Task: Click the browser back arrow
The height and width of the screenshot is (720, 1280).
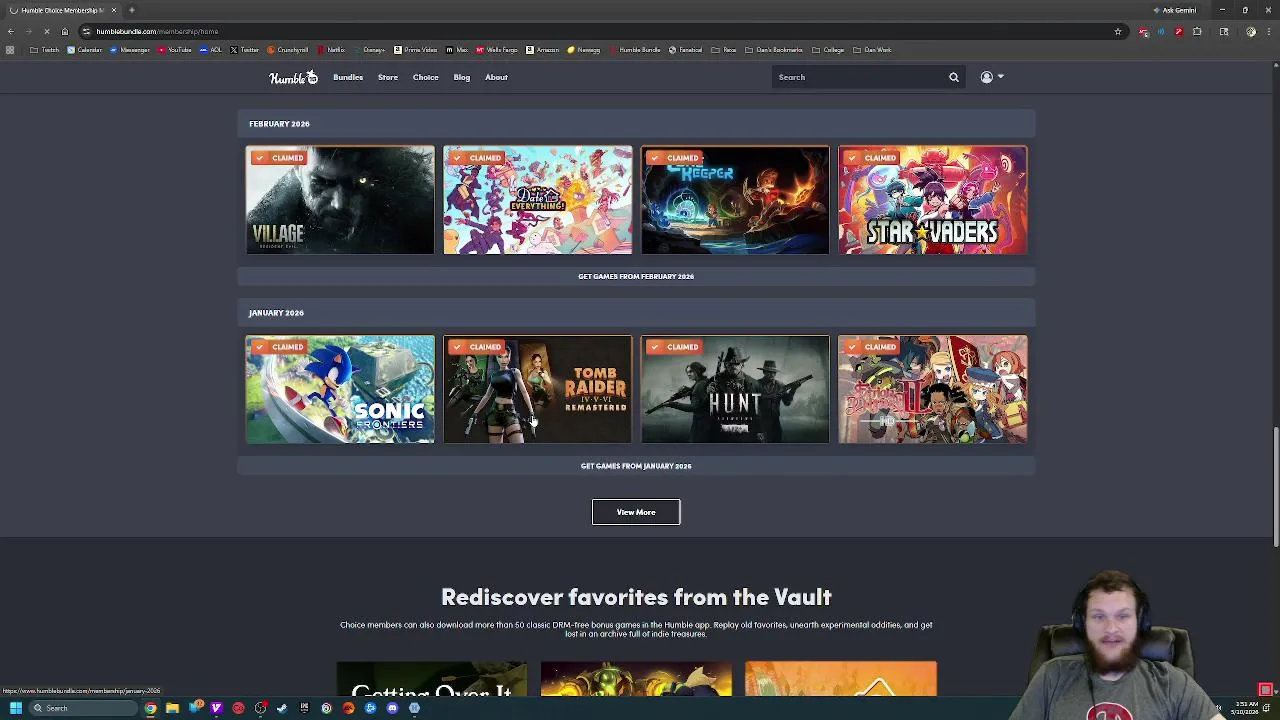Action: coord(10,31)
